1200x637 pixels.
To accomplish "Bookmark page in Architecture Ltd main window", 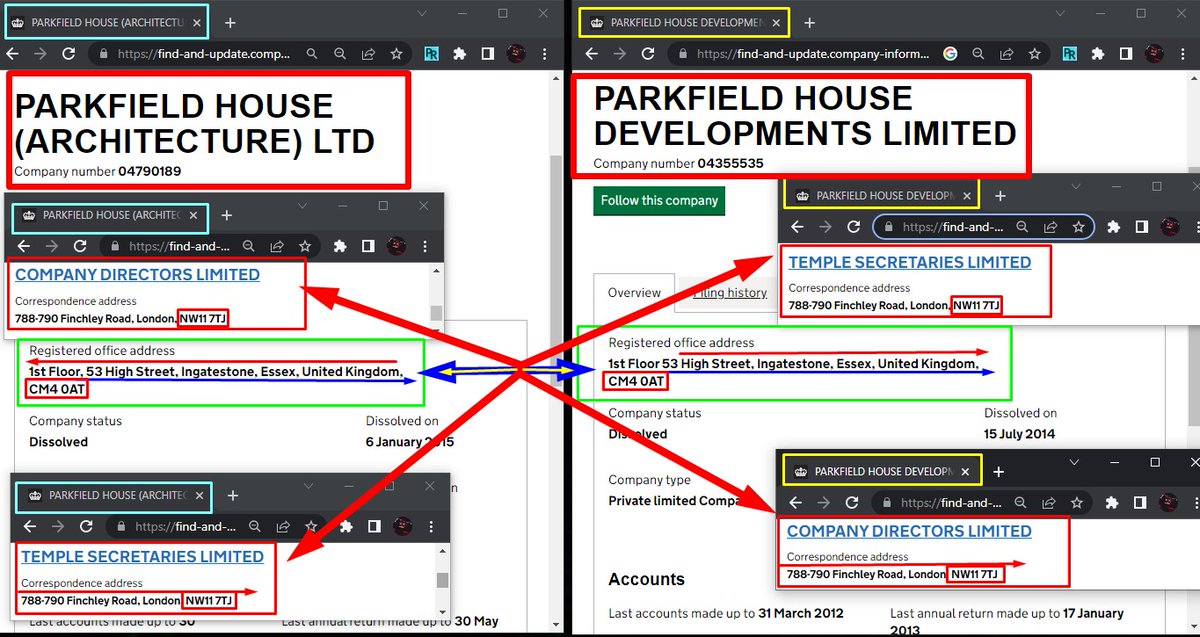I will pyautogui.click(x=396, y=54).
